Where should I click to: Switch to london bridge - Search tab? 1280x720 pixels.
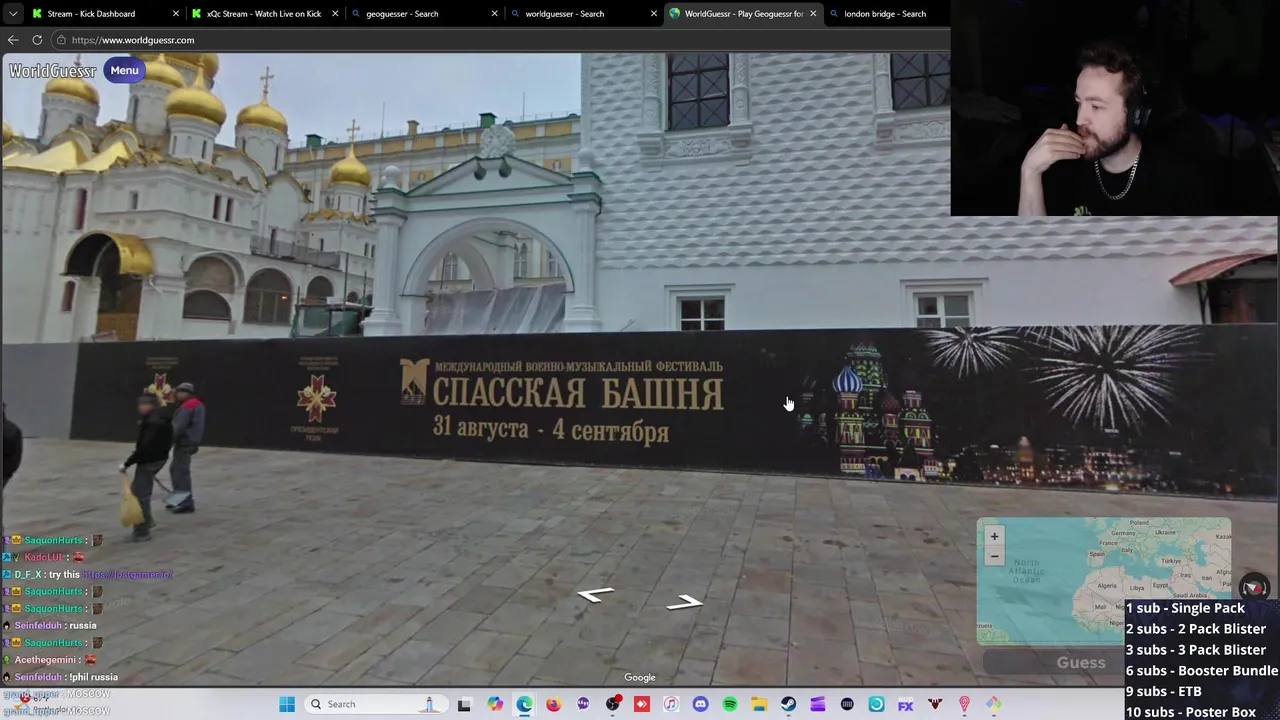(885, 14)
